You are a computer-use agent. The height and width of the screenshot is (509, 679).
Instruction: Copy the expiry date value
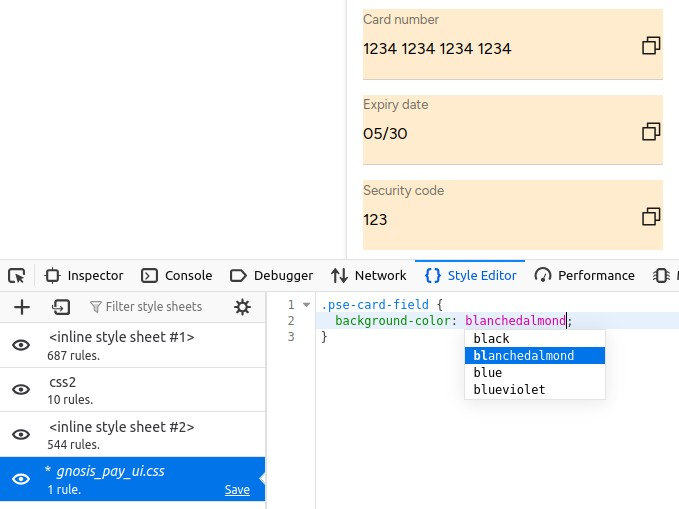pos(651,131)
